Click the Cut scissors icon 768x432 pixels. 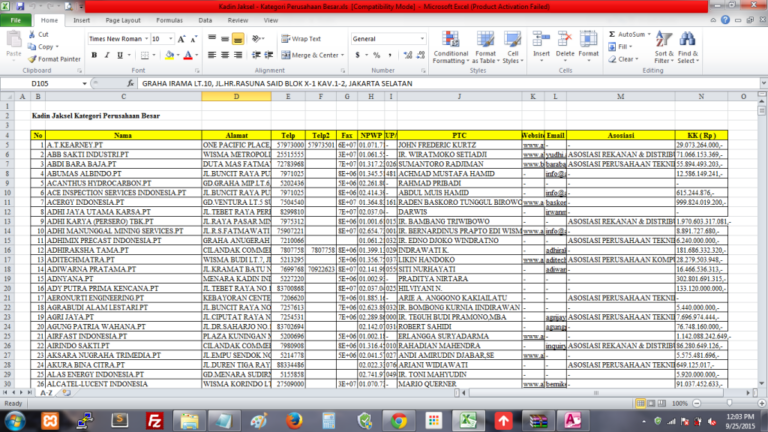(32, 34)
